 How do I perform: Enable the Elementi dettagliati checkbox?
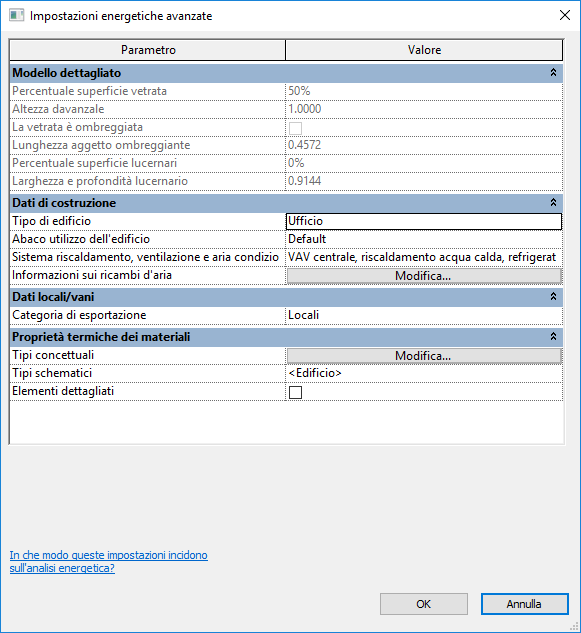click(296, 392)
